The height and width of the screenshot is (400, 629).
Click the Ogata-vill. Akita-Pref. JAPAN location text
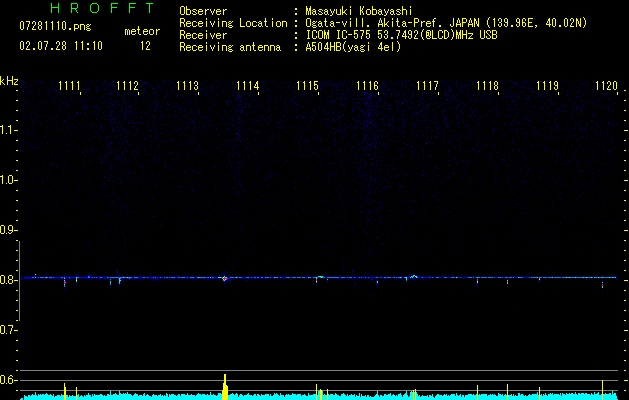(x=446, y=23)
